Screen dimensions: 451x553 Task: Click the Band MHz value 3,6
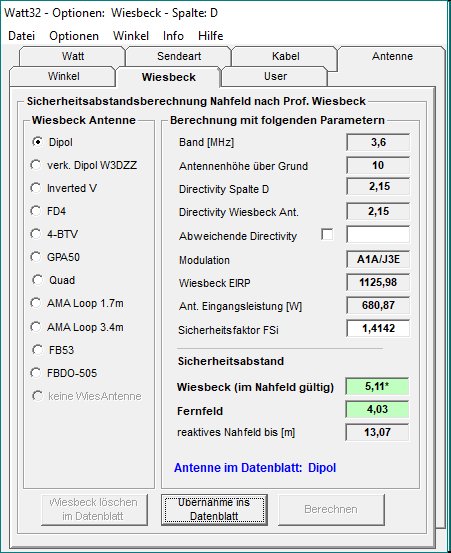pyautogui.click(x=378, y=142)
